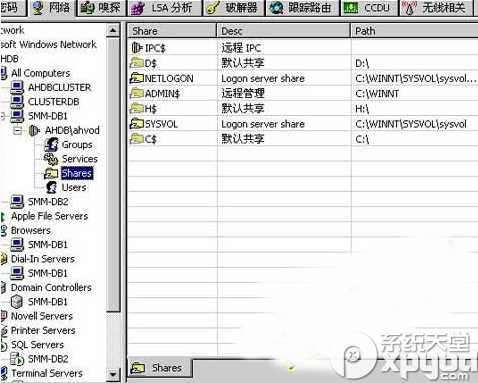Collapse the SMM-DB1 computer node
478x383 pixels.
pyautogui.click(x=2, y=116)
